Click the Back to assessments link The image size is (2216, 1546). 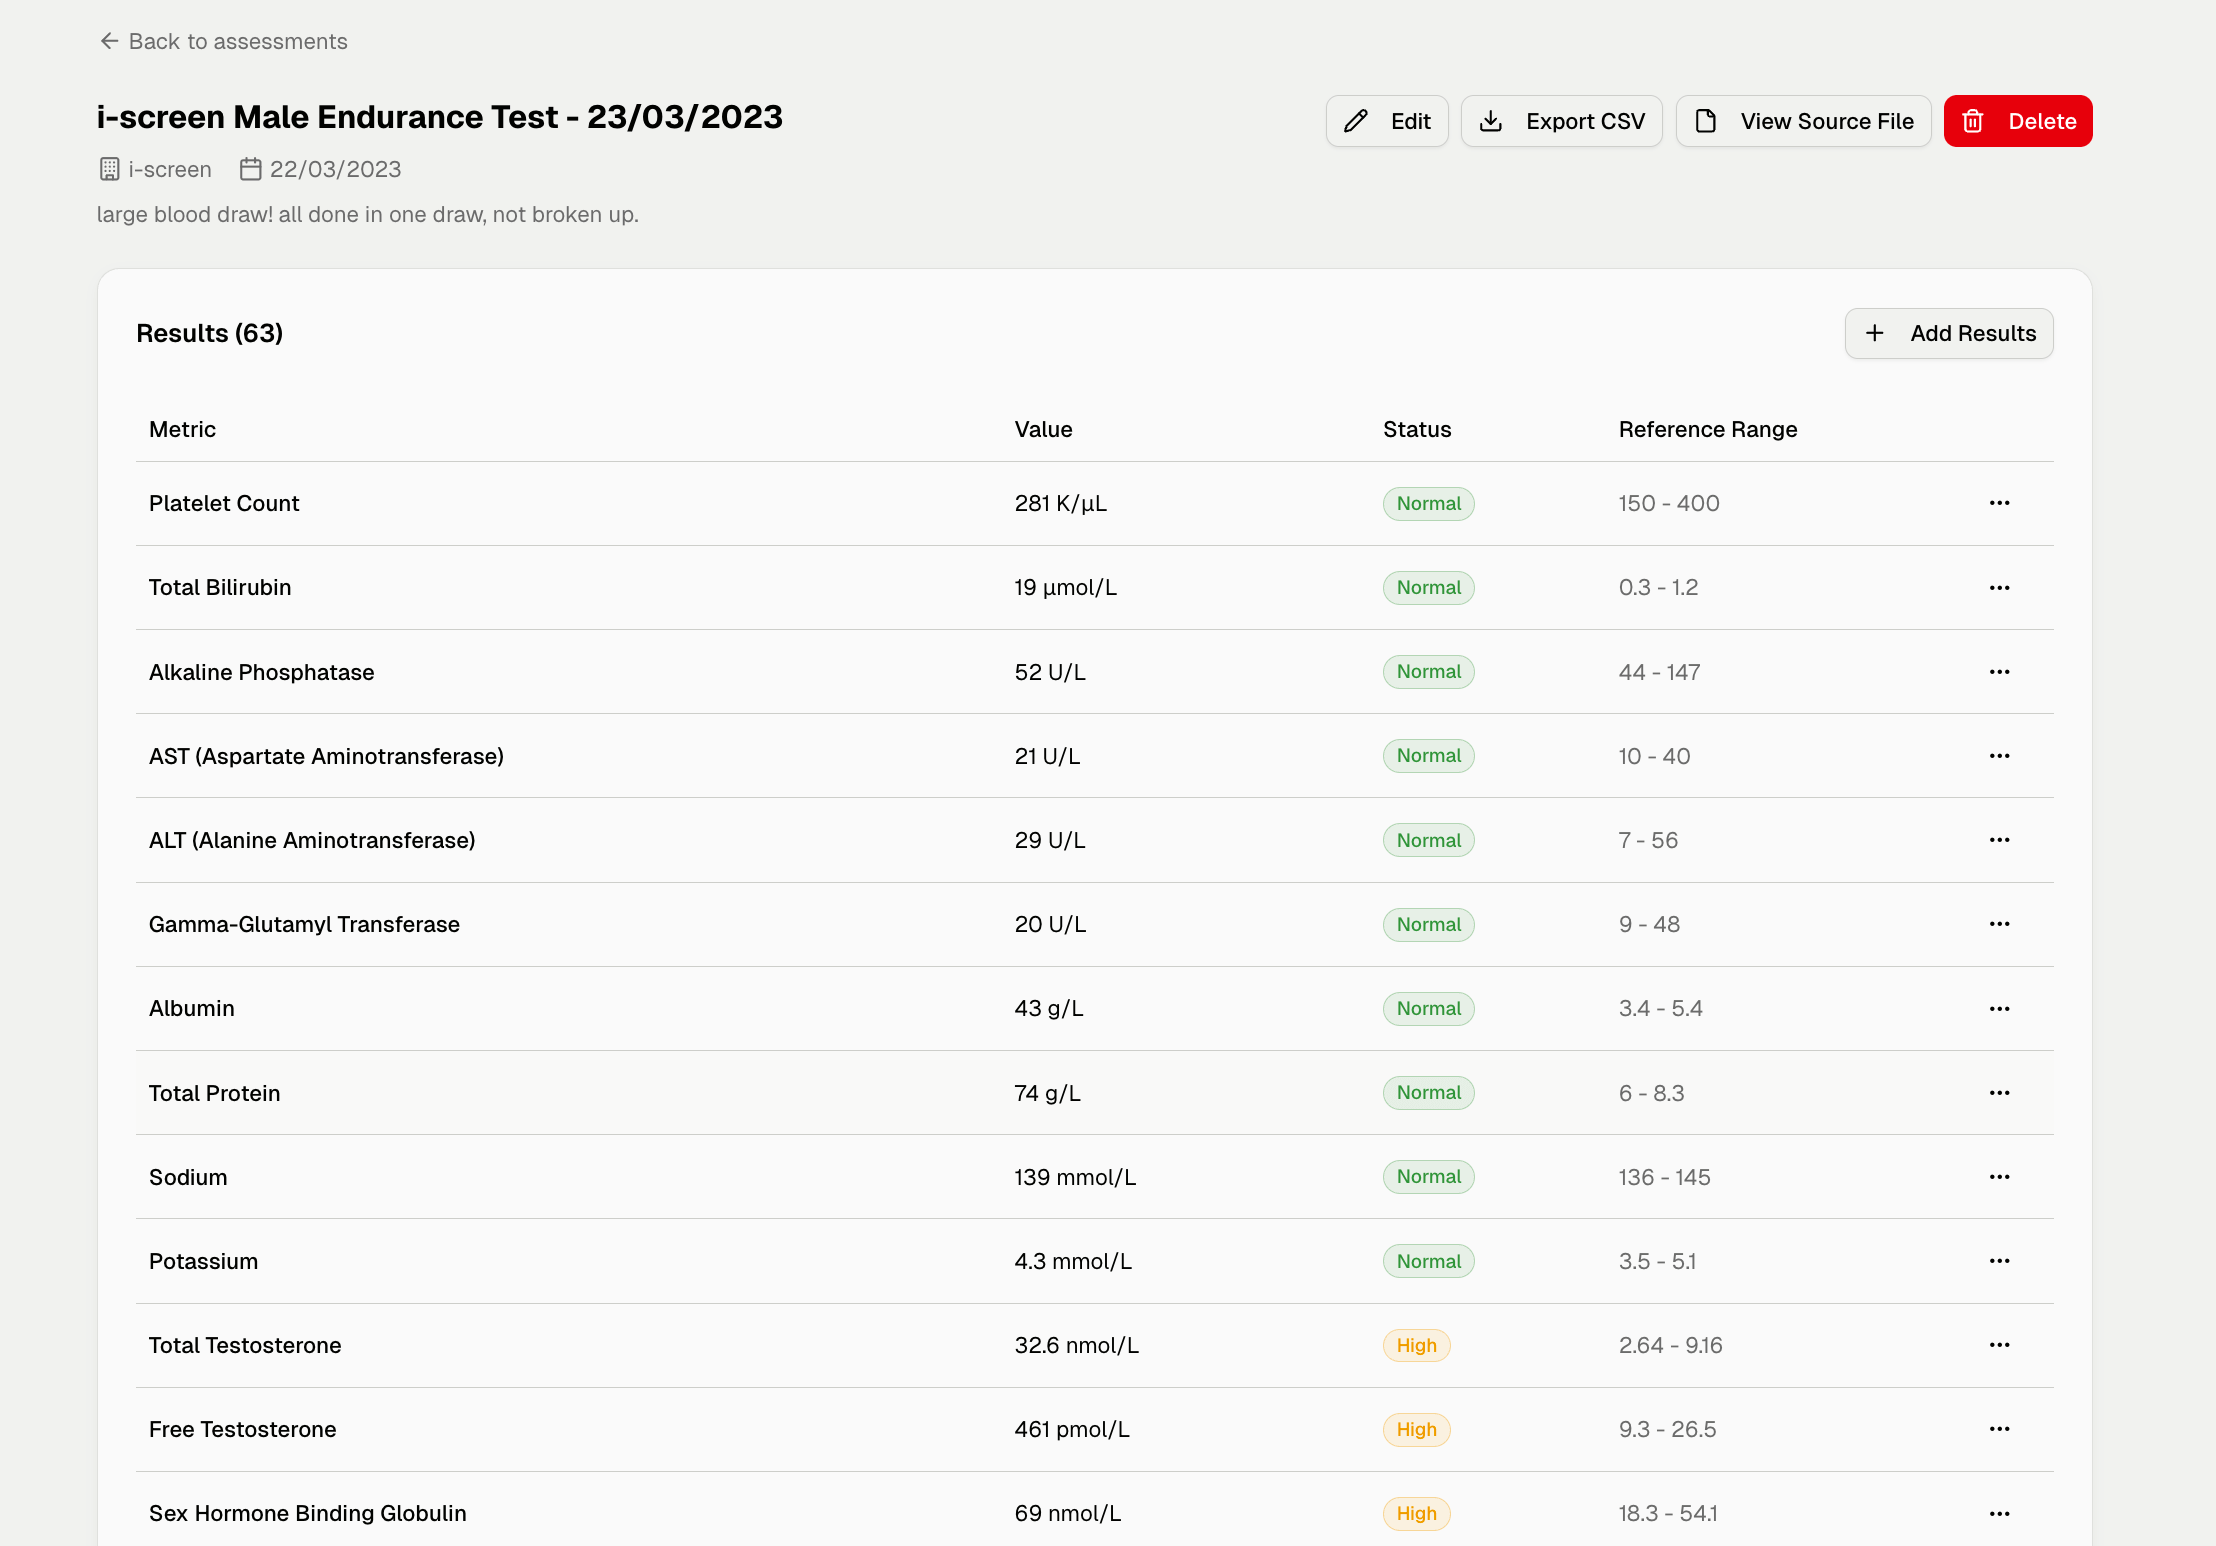pos(237,41)
